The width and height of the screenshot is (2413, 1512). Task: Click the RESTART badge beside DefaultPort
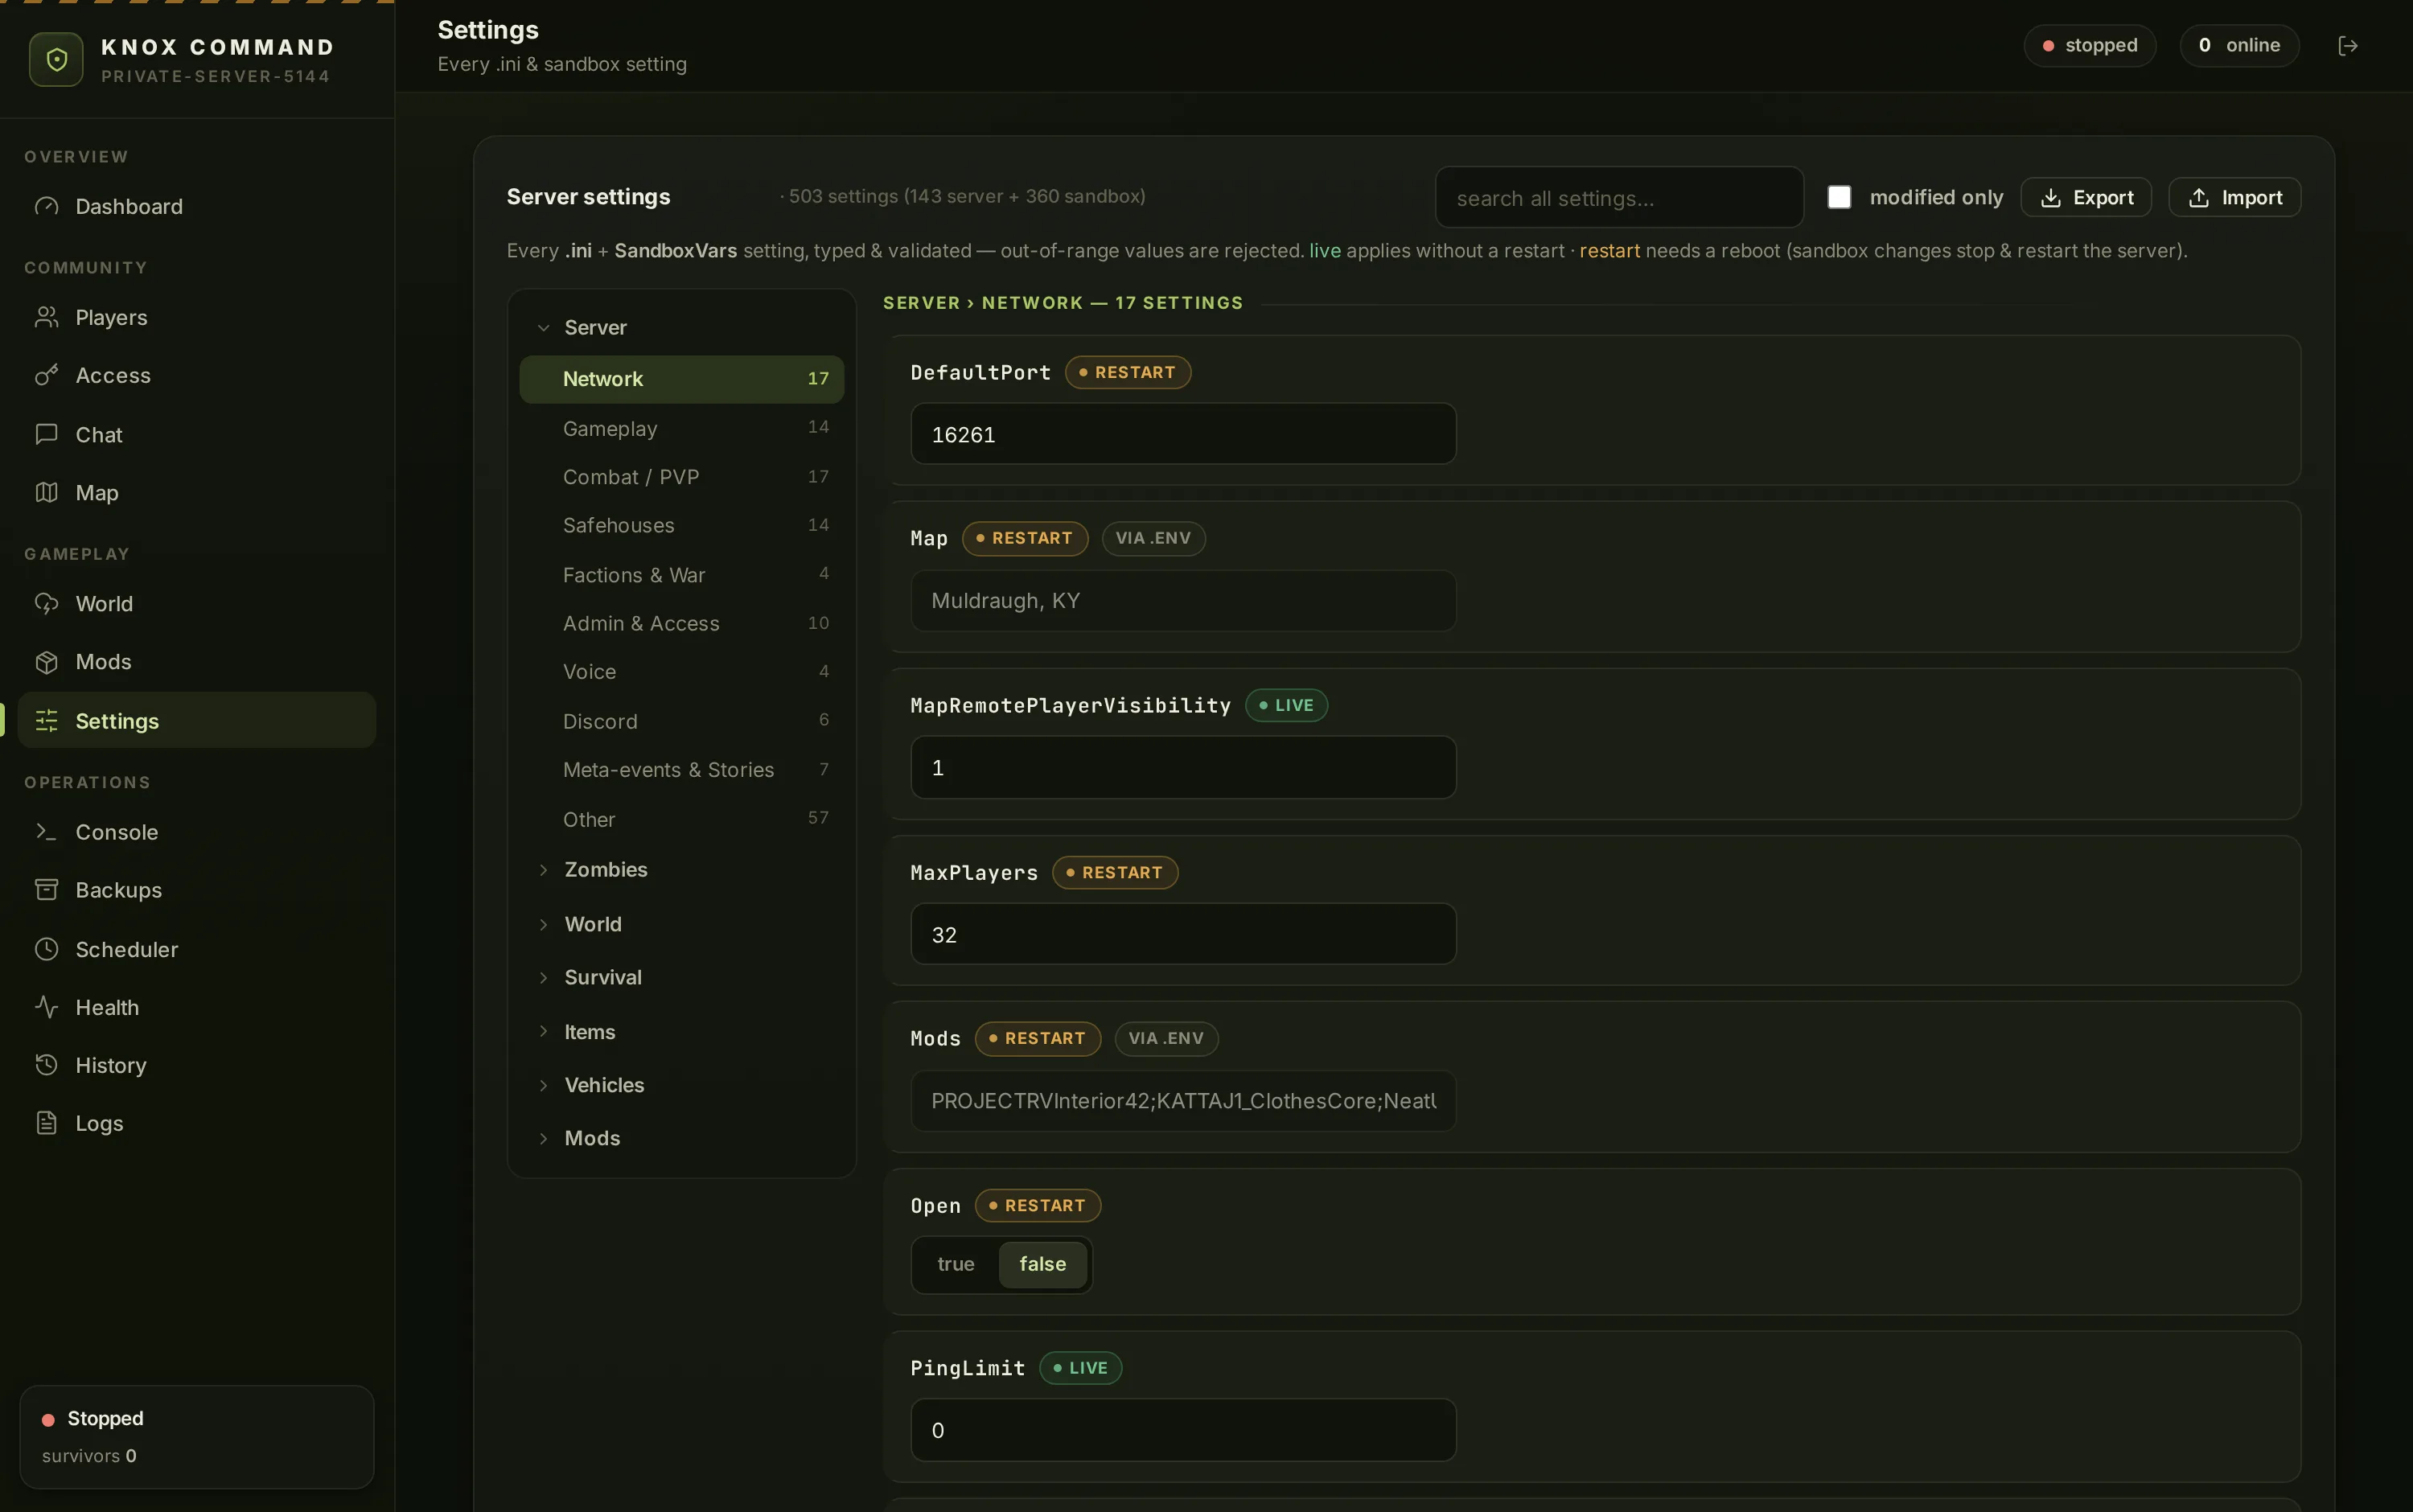point(1128,372)
